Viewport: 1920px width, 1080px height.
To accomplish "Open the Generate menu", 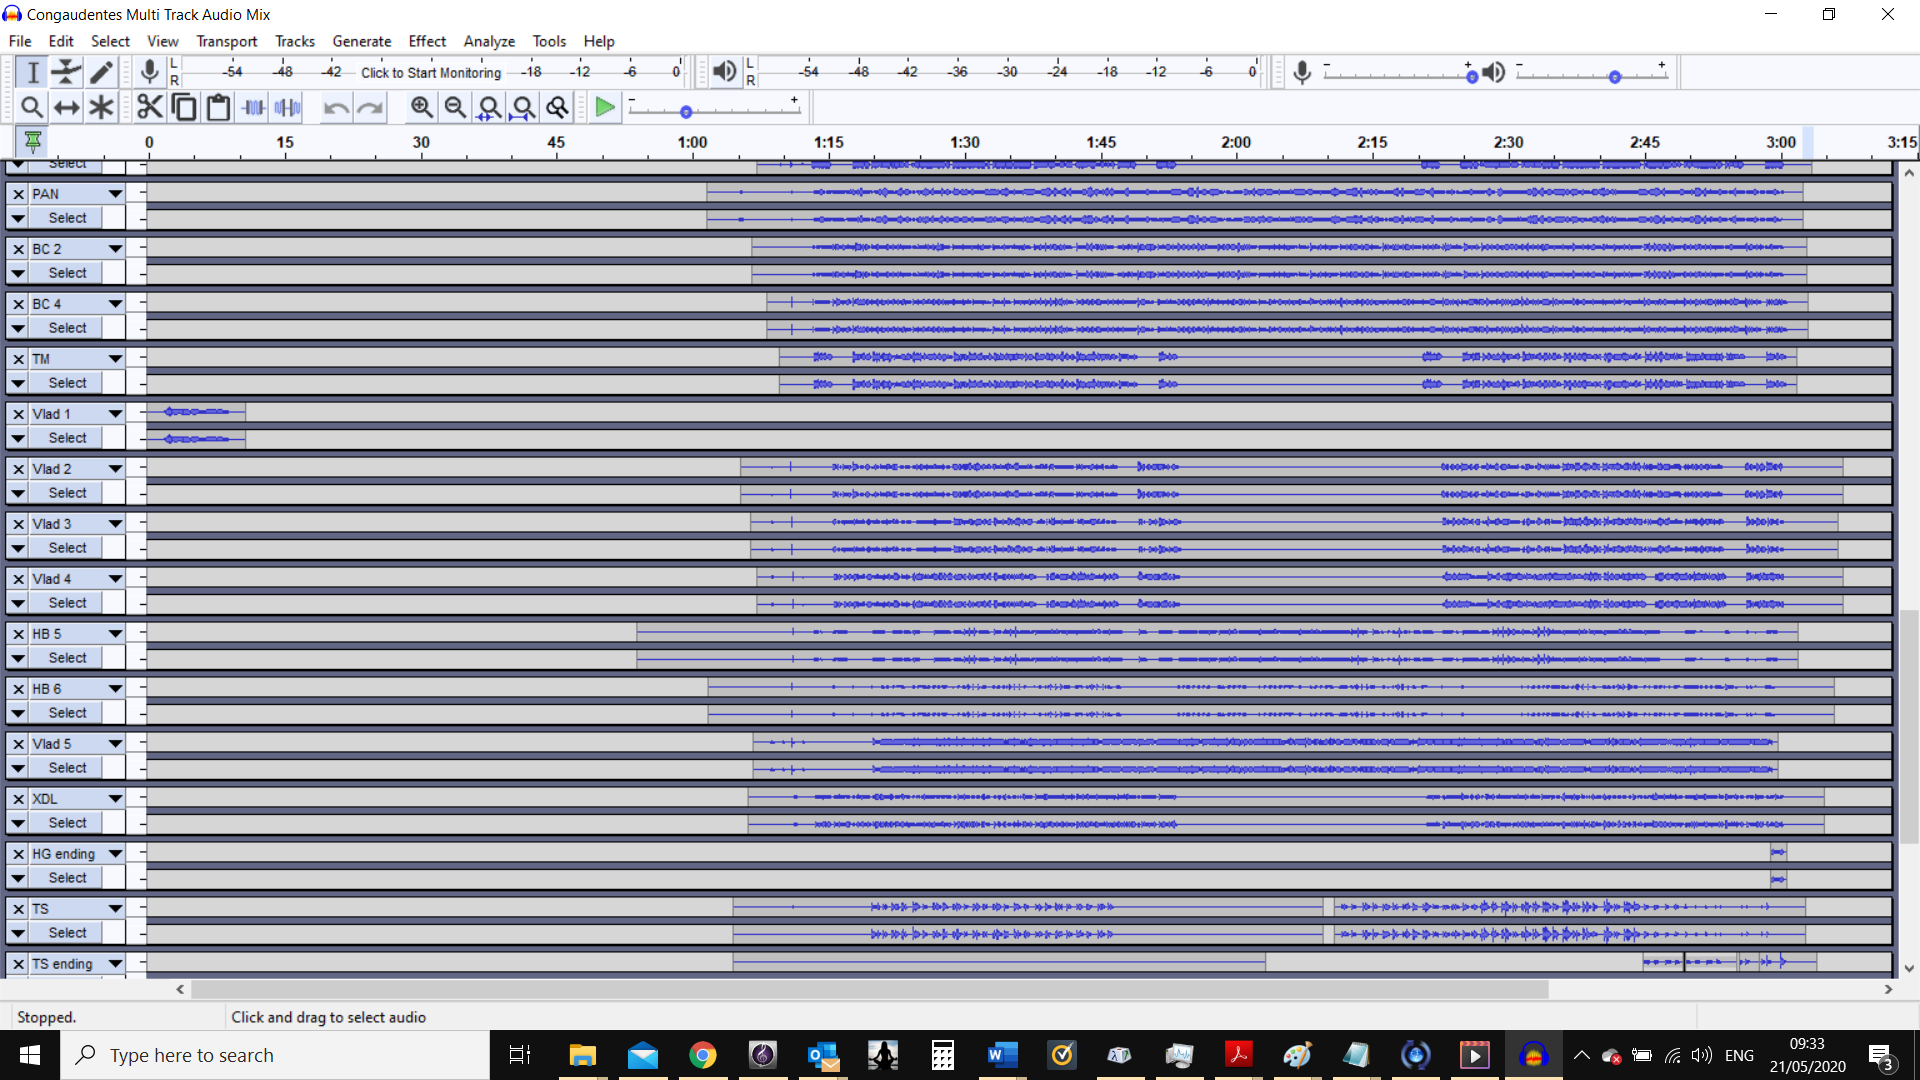I will point(361,41).
